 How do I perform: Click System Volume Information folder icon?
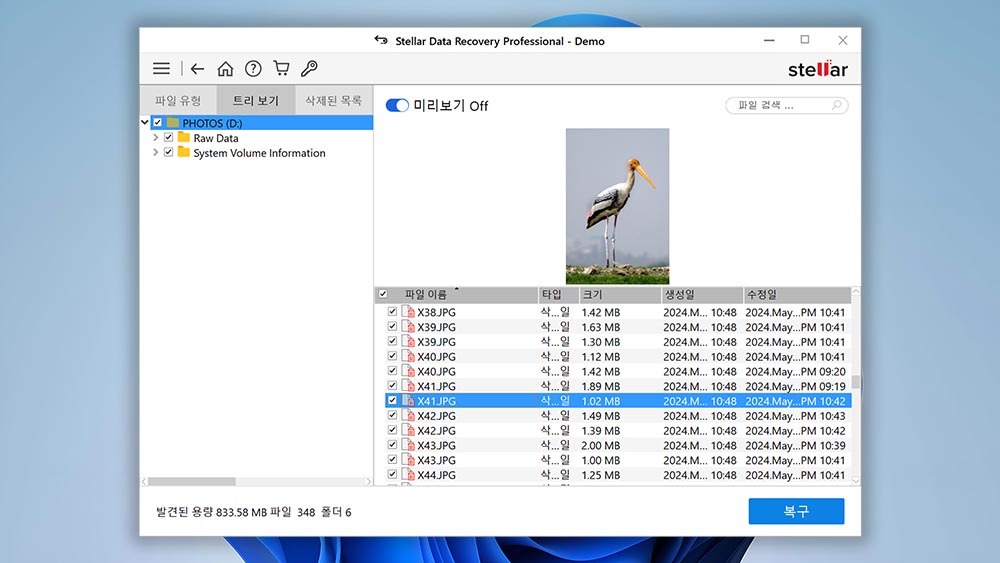pos(184,152)
